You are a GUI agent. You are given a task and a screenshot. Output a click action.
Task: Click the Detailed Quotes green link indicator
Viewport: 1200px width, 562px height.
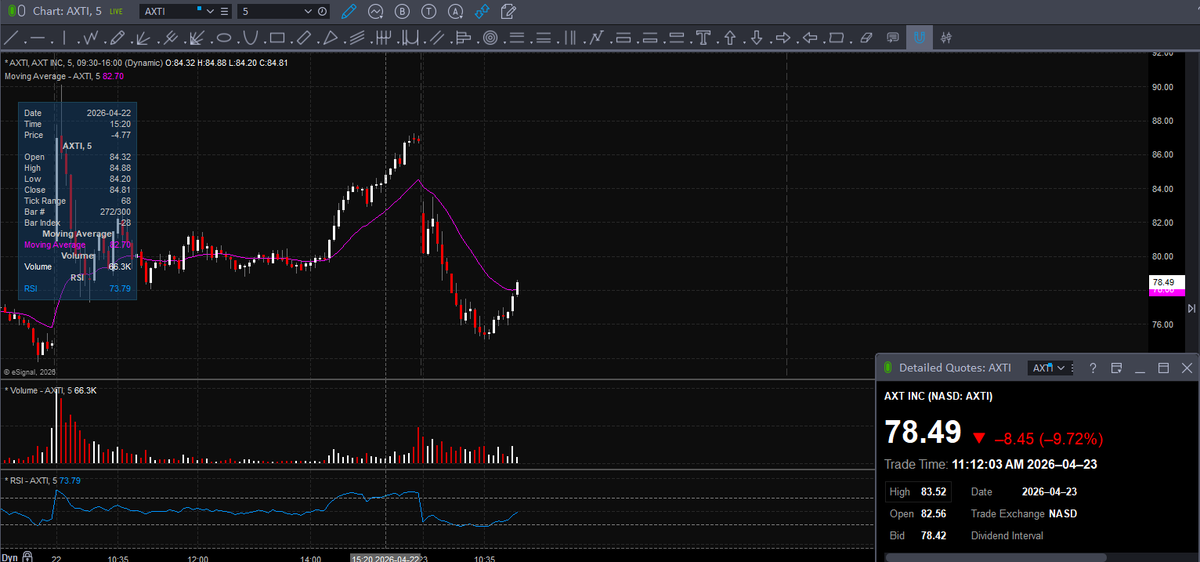(887, 368)
